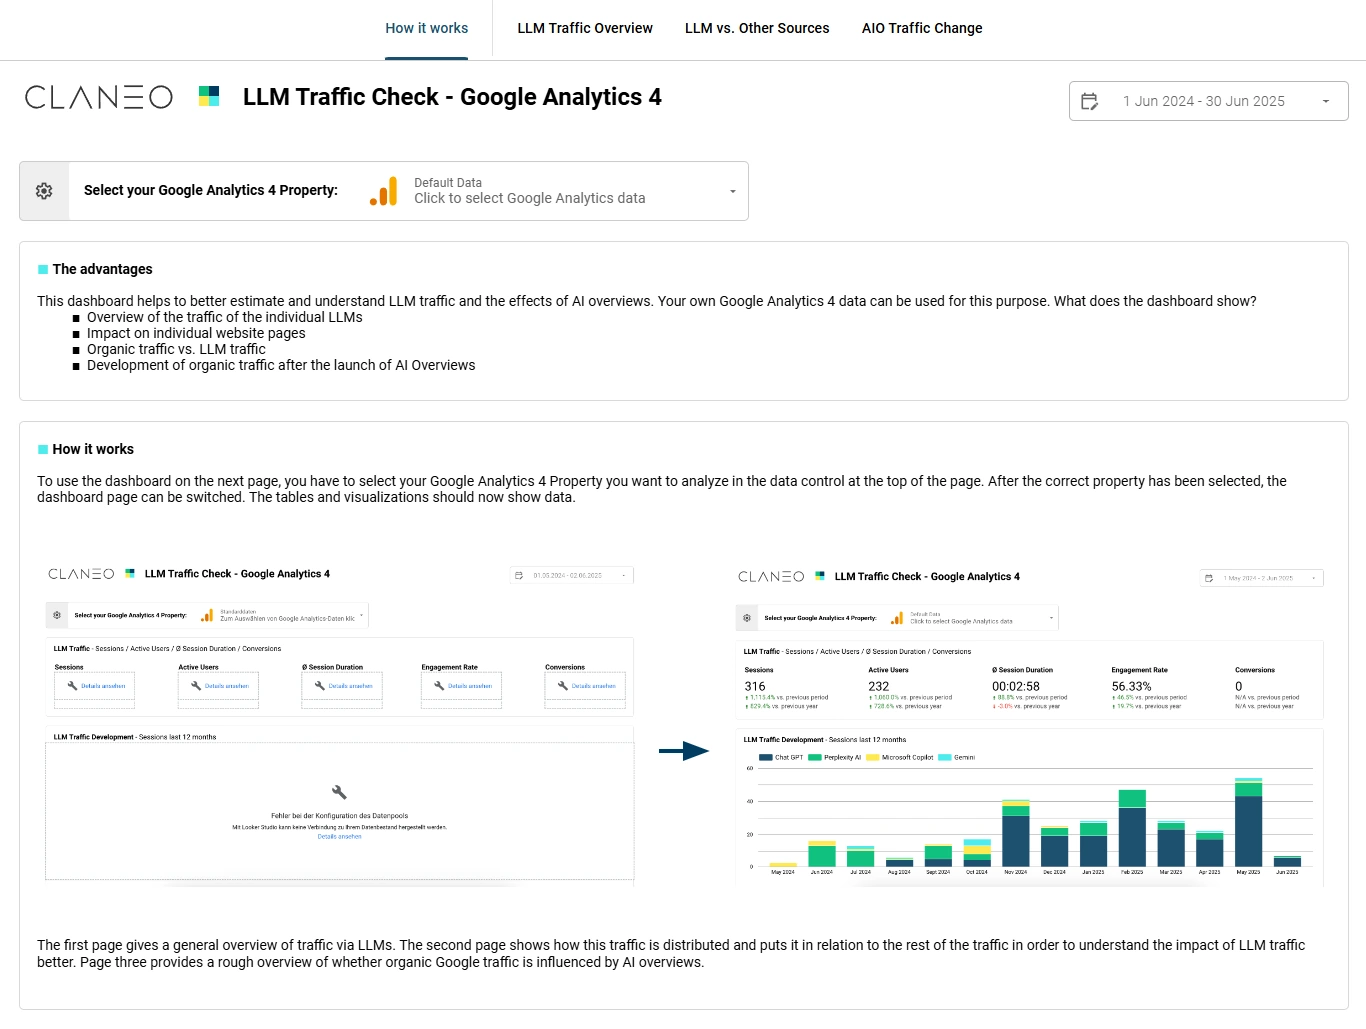Click the calendar icon in date range control
Screen dimensions: 1366x1029
point(1090,101)
